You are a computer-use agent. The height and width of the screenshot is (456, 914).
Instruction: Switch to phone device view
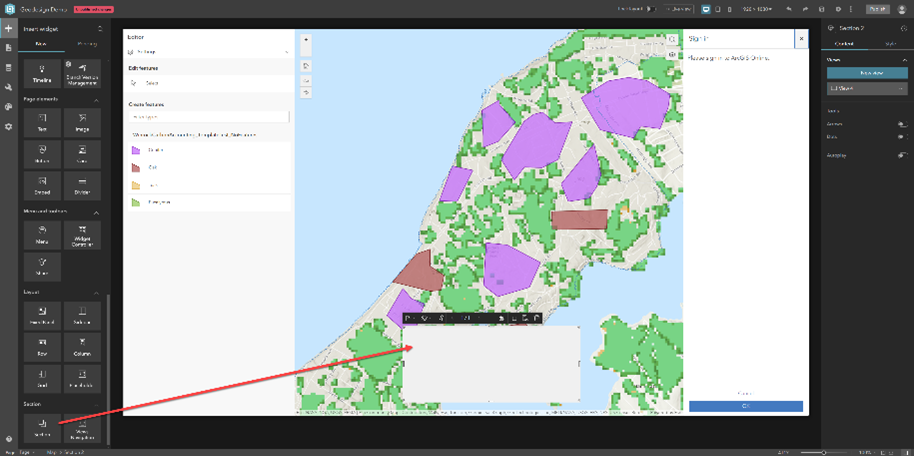pyautogui.click(x=729, y=9)
